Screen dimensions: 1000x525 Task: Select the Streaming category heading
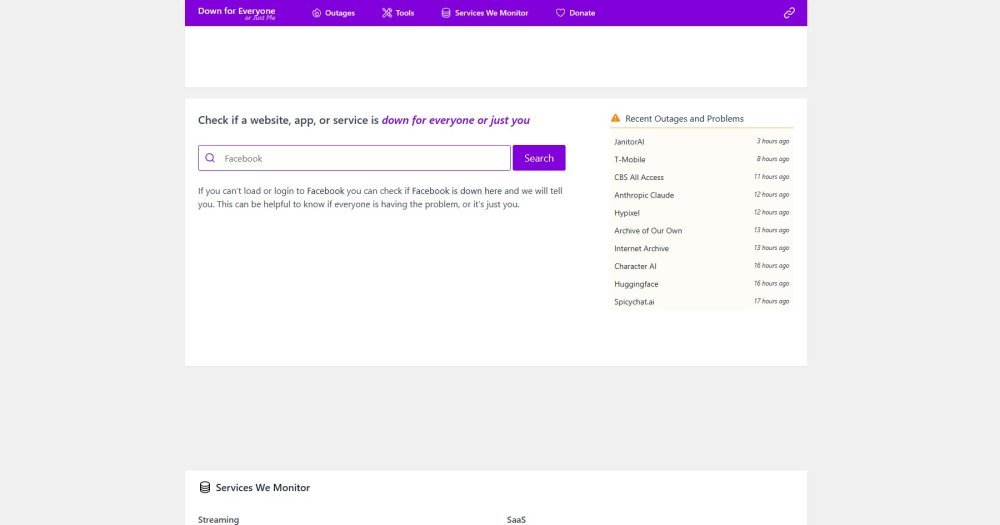(x=218, y=520)
